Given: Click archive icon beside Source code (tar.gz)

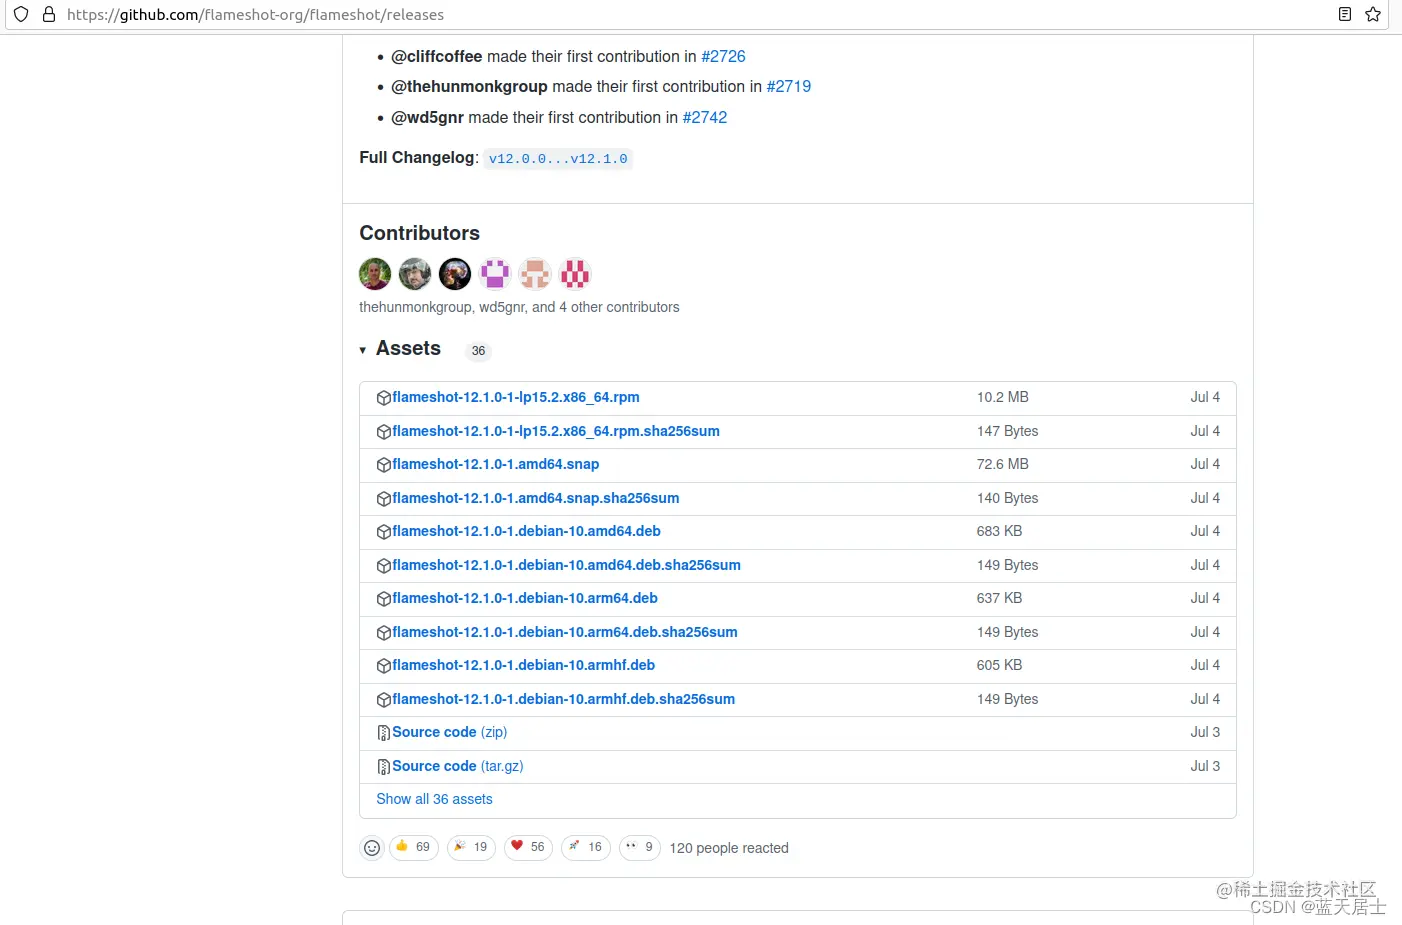Looking at the screenshot, I should click(383, 767).
